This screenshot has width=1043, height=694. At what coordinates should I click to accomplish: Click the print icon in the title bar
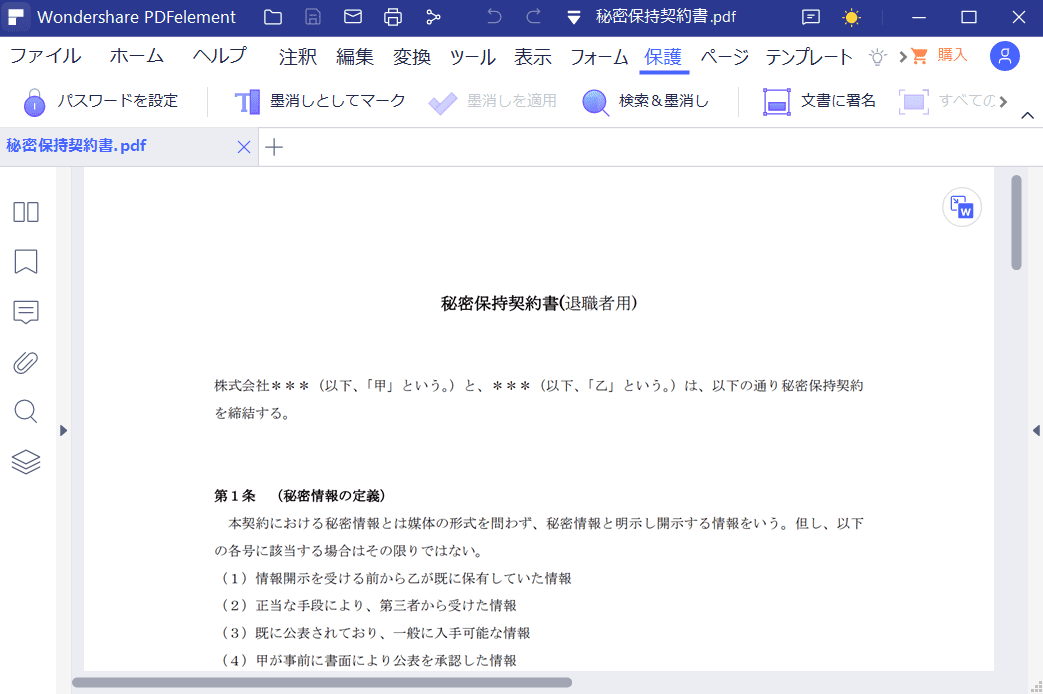click(392, 17)
